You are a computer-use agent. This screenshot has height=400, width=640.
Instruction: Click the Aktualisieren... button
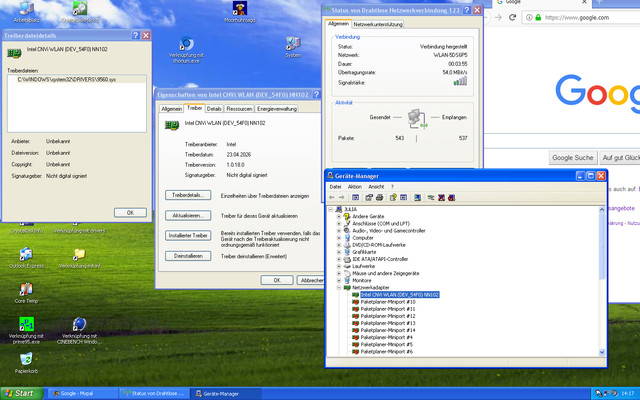pyautogui.click(x=188, y=216)
